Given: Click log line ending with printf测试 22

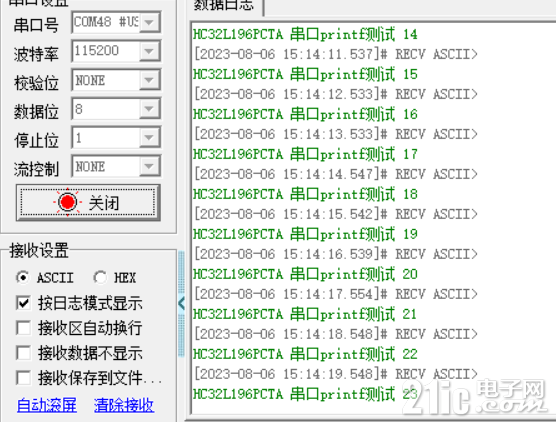Looking at the screenshot, I should tap(305, 354).
